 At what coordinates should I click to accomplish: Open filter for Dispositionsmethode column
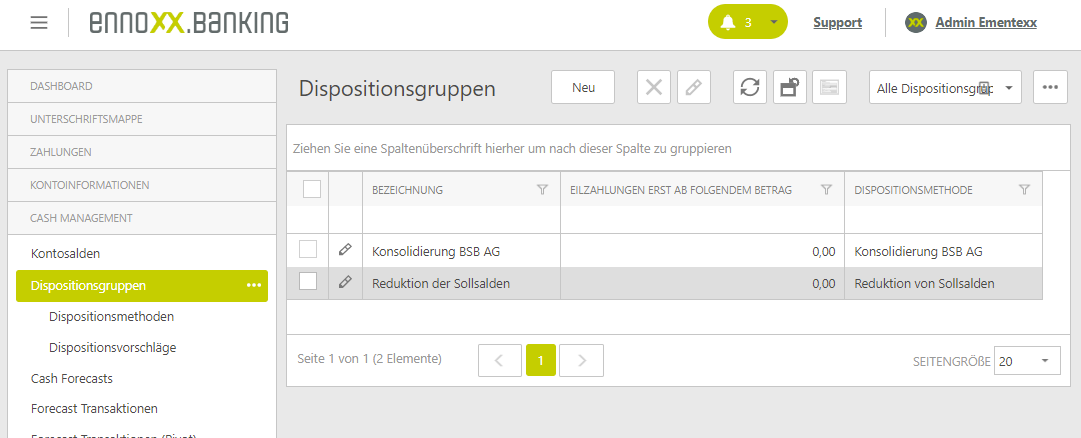[1024, 189]
